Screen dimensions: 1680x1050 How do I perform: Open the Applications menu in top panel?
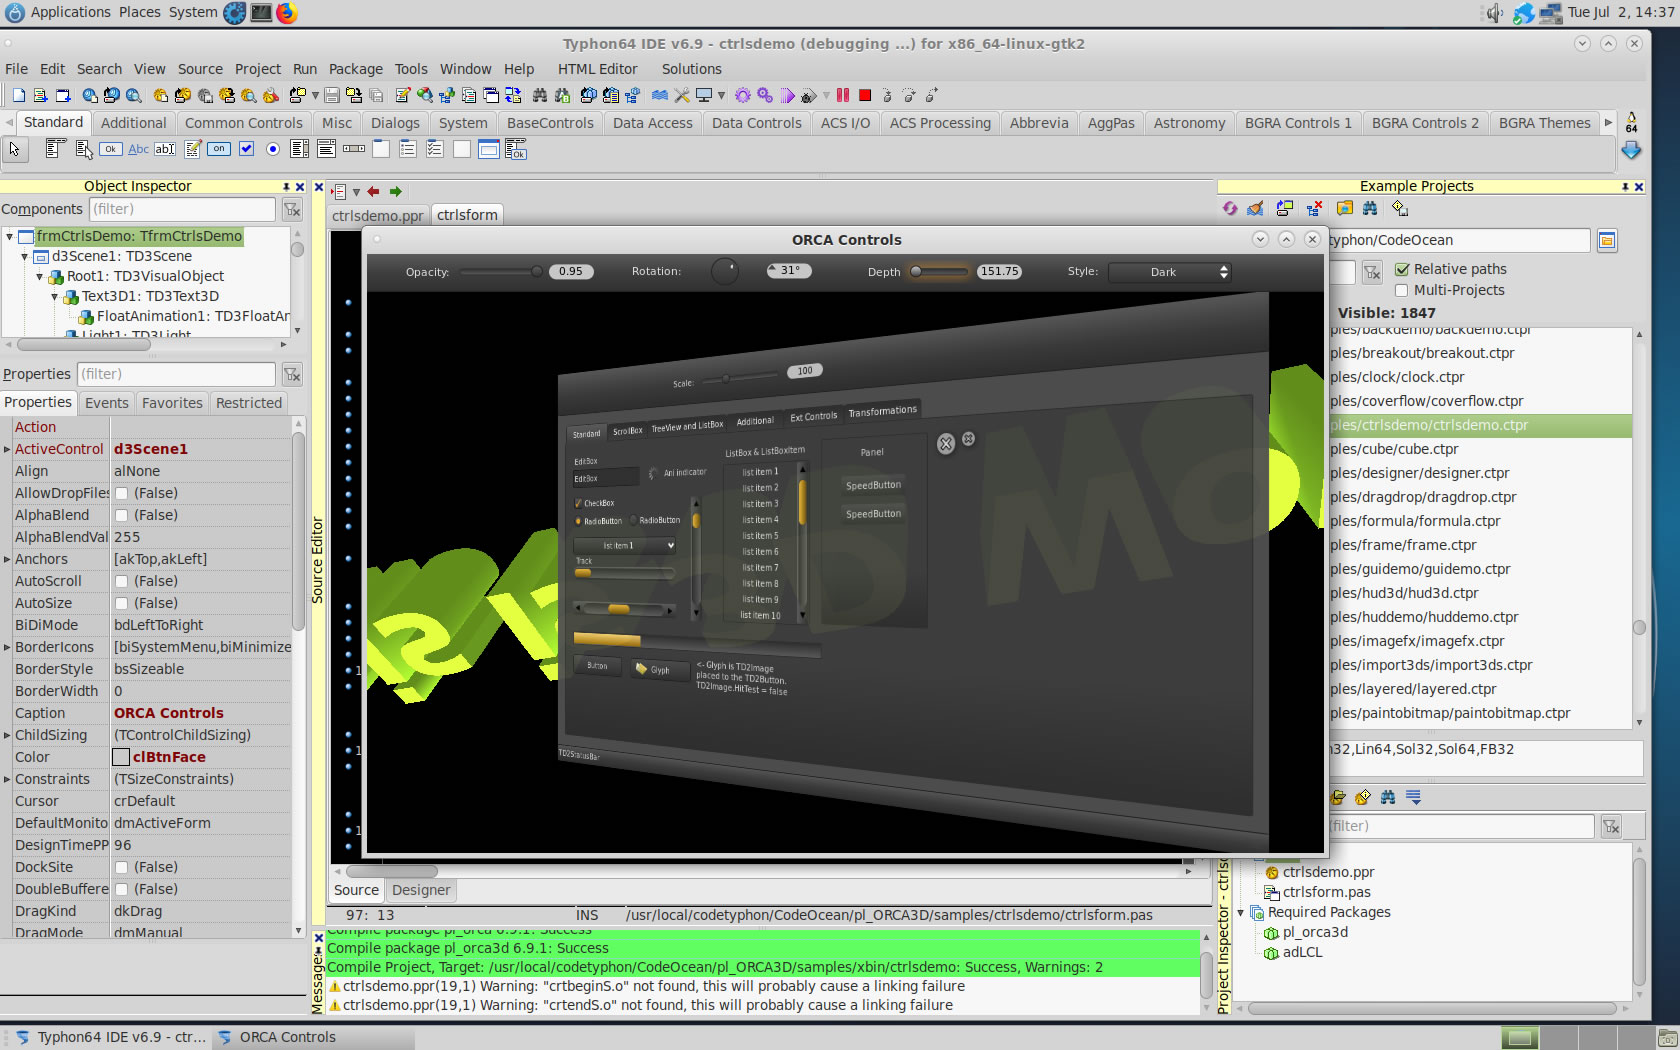tap(70, 12)
